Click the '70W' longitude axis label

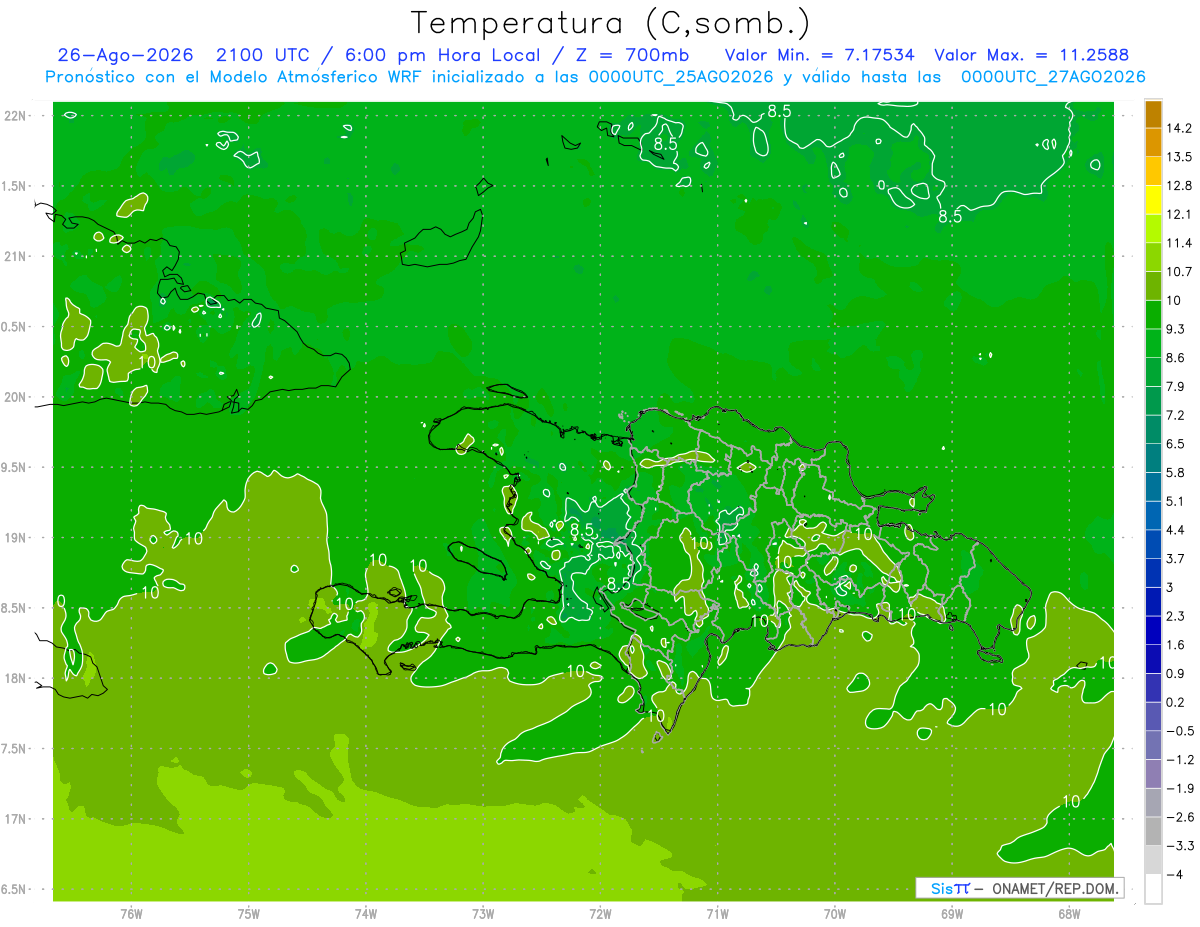[x=835, y=914]
